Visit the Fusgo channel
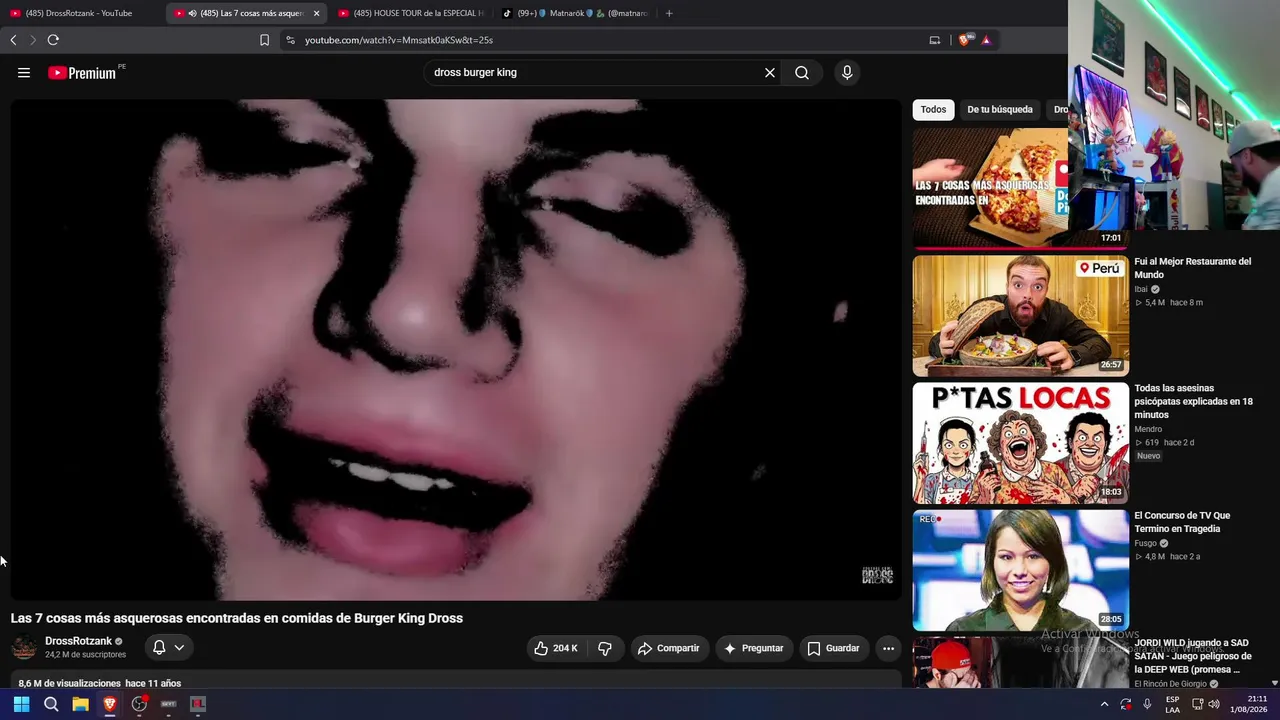The width and height of the screenshot is (1280, 720). [x=1145, y=543]
